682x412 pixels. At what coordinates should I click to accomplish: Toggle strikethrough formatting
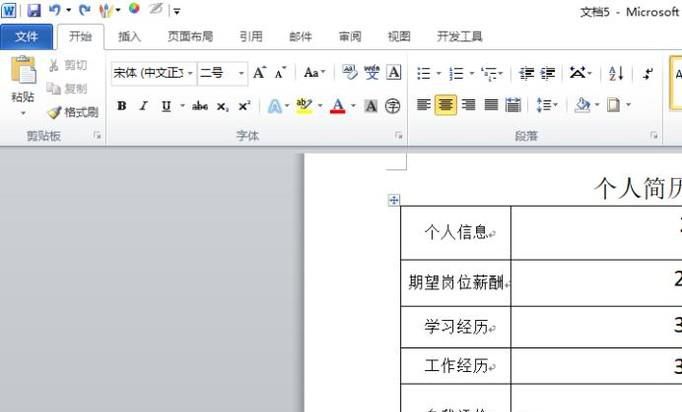pyautogui.click(x=200, y=106)
